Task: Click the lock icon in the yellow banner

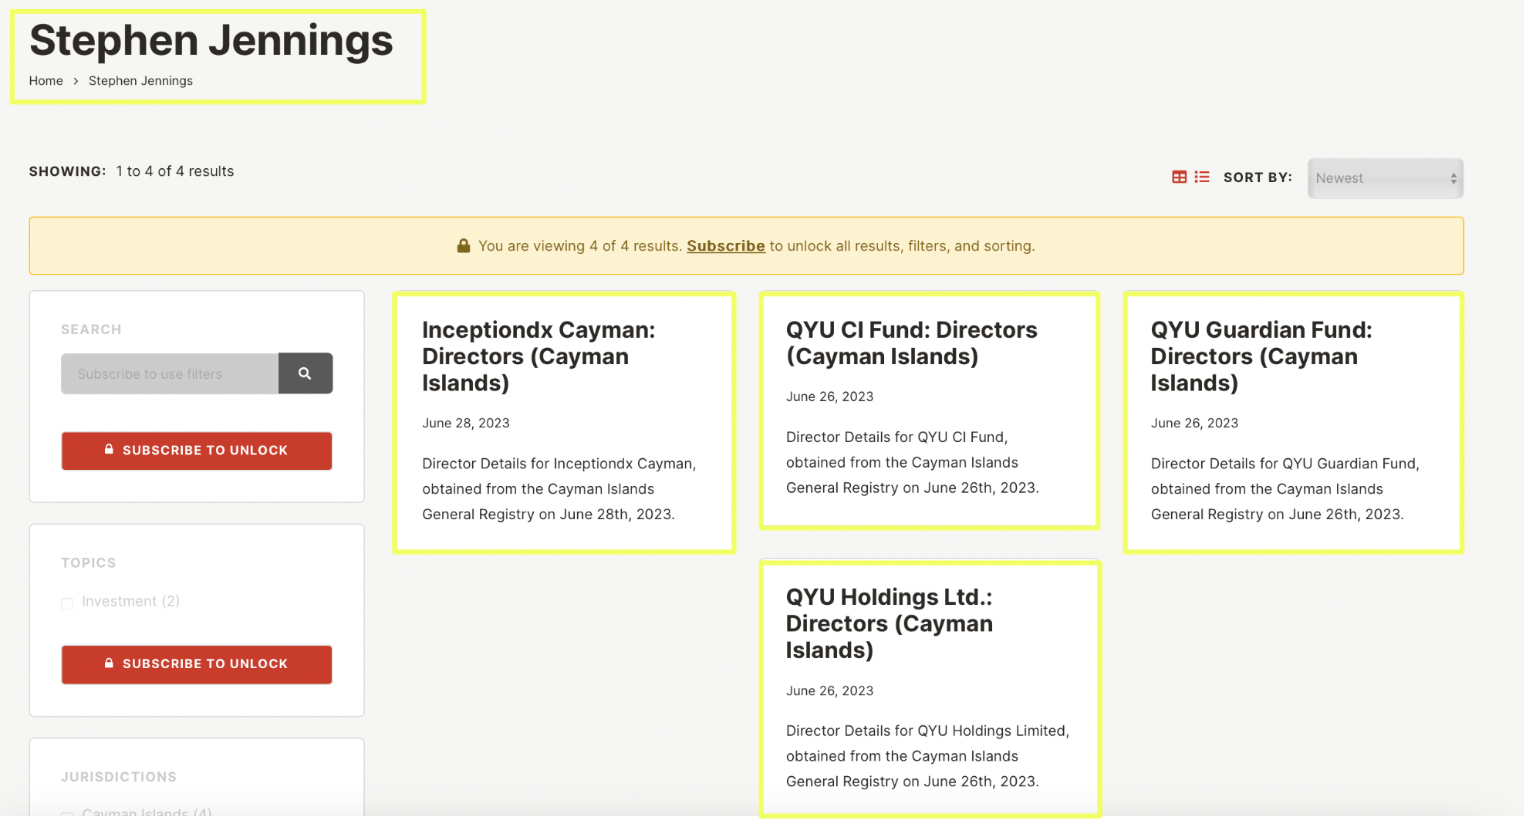Action: 463,246
